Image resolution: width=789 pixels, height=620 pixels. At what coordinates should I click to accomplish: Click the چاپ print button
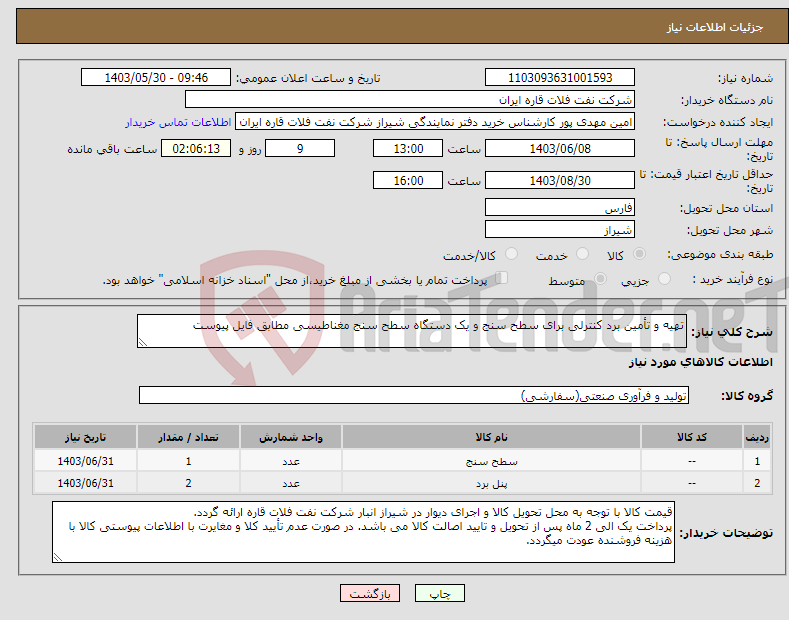pos(439,593)
